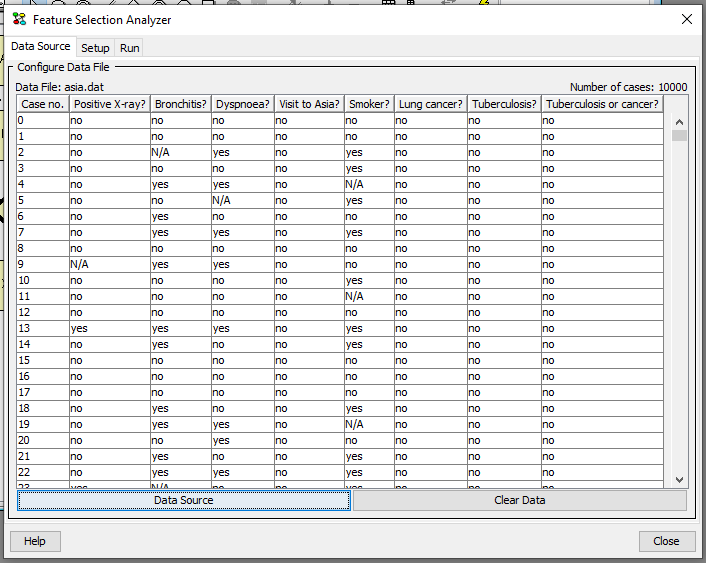706x563 pixels.
Task: Click the Number of cases: 10000 label
Action: [629, 87]
